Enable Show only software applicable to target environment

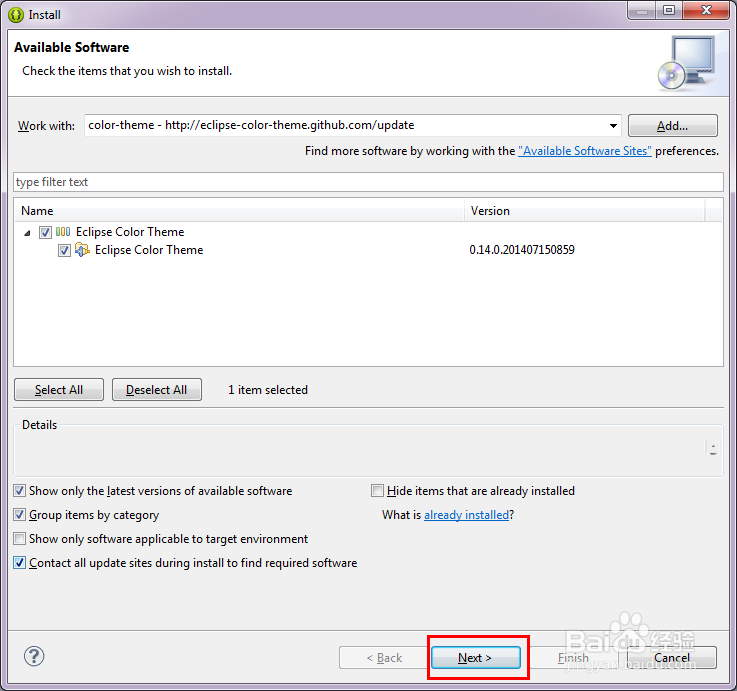pos(19,539)
